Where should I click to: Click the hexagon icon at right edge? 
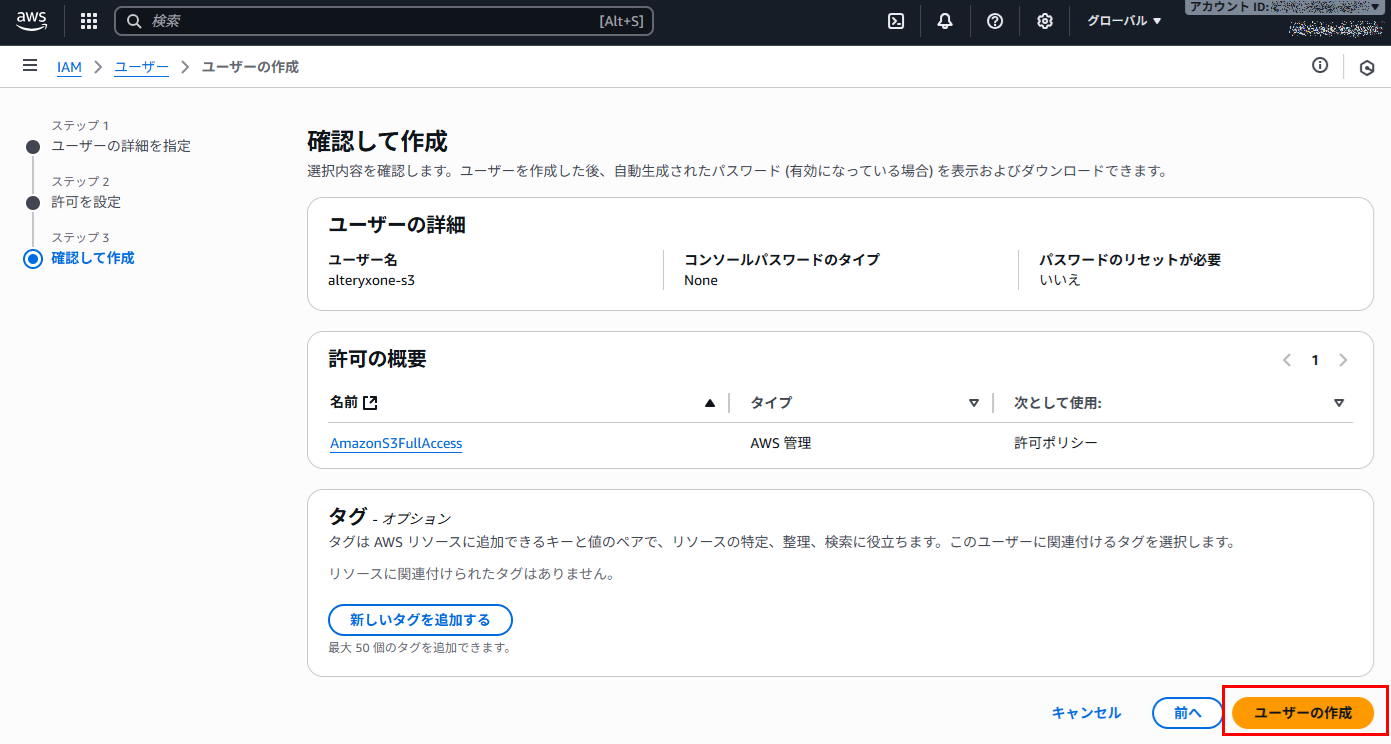(x=1367, y=67)
